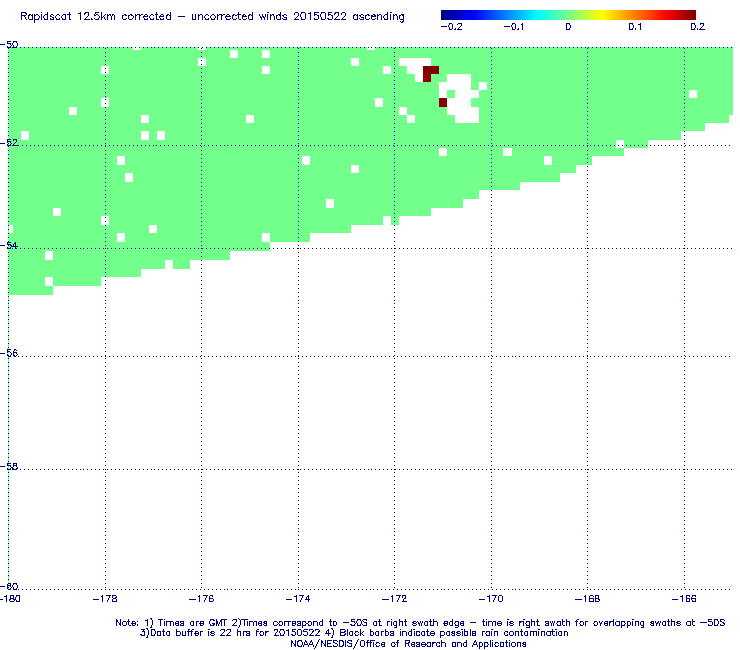Click the latitude label "-54"
The image size is (740, 650).
[9, 245]
